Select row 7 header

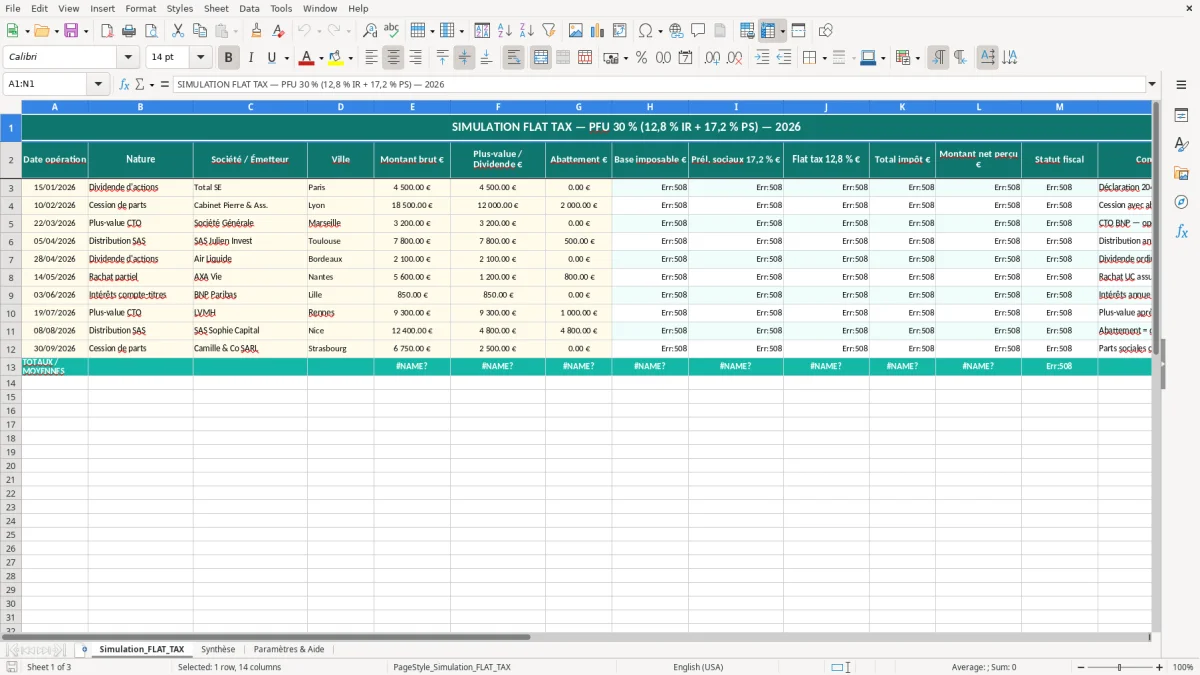click(11, 259)
